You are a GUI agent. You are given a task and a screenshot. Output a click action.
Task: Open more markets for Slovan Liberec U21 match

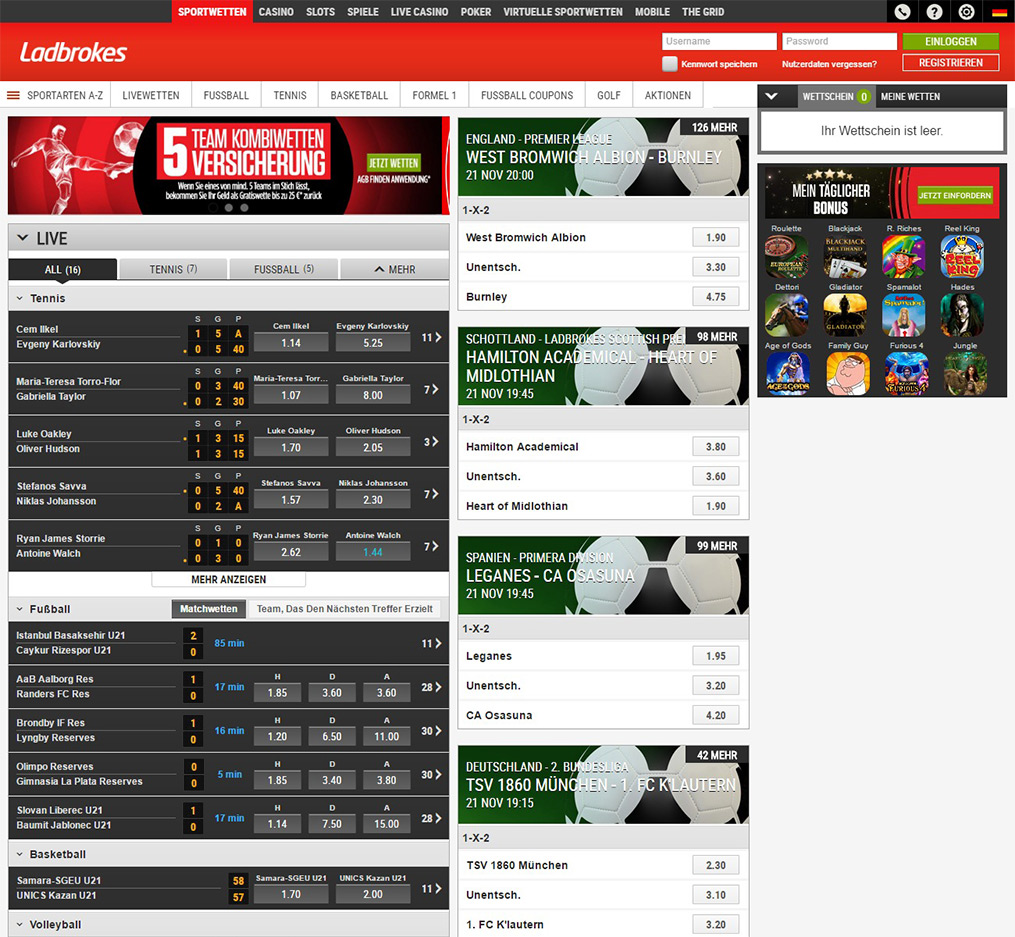point(432,818)
